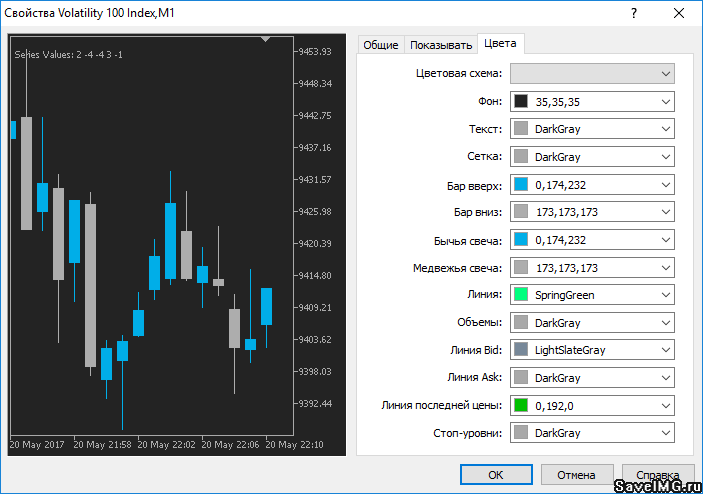Open the Бар вниз color dropdown

click(x=665, y=212)
